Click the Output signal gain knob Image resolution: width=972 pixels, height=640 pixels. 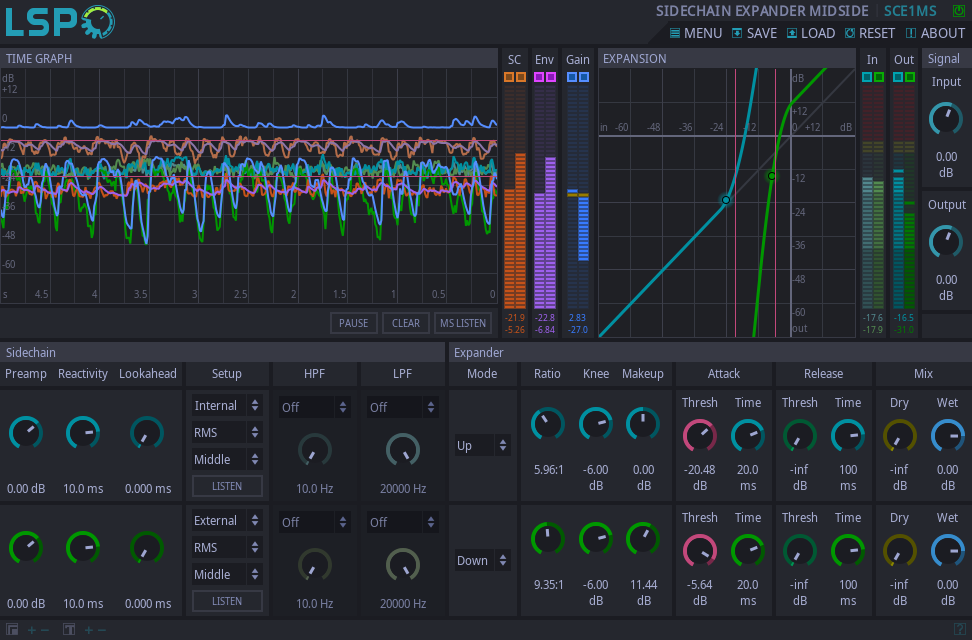click(x=946, y=242)
